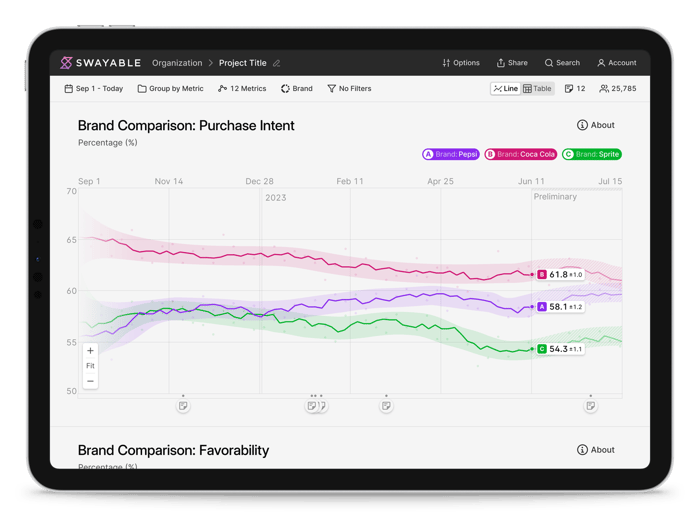
Task: View the 25,785 respondents count
Action: coord(618,88)
